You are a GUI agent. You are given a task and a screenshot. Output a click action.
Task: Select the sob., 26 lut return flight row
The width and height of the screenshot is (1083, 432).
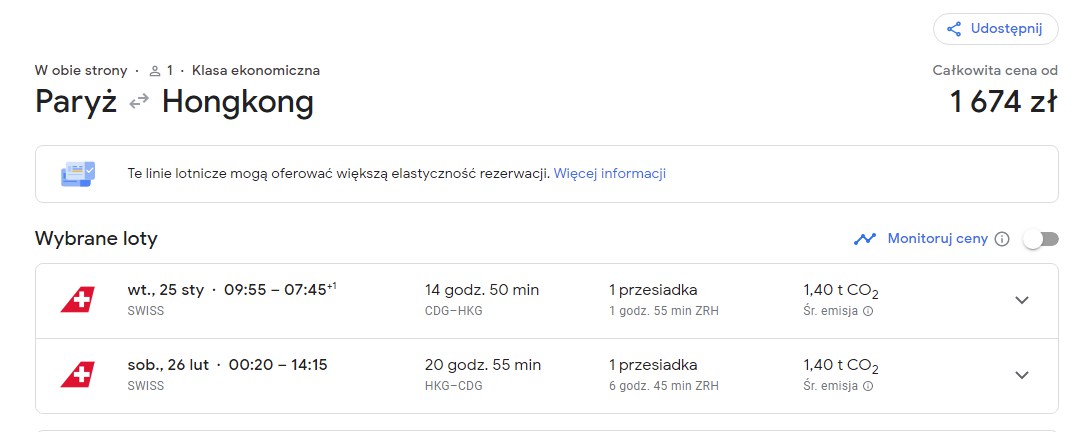[x=546, y=376]
